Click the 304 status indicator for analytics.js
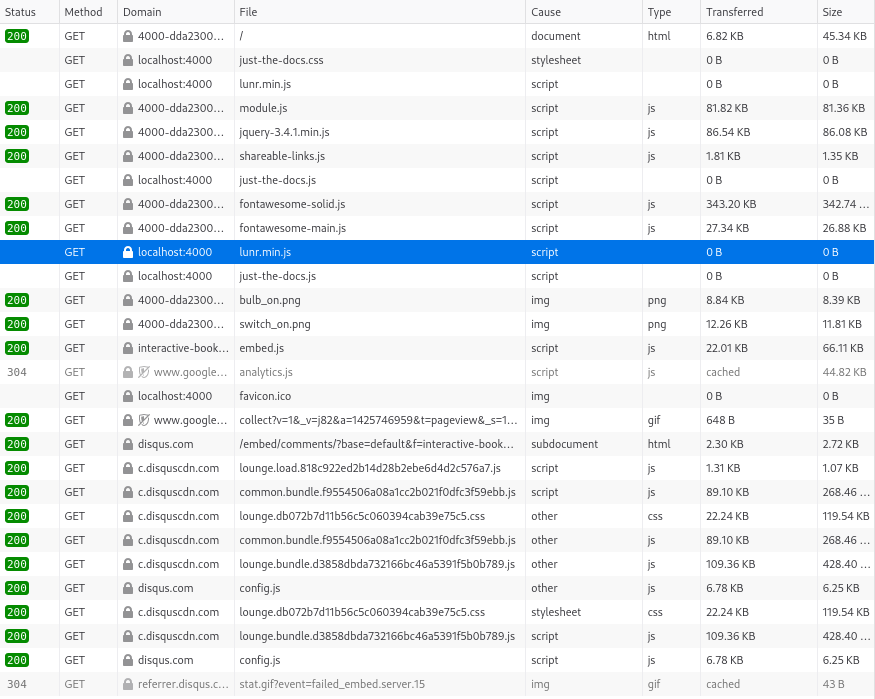 (x=16, y=372)
